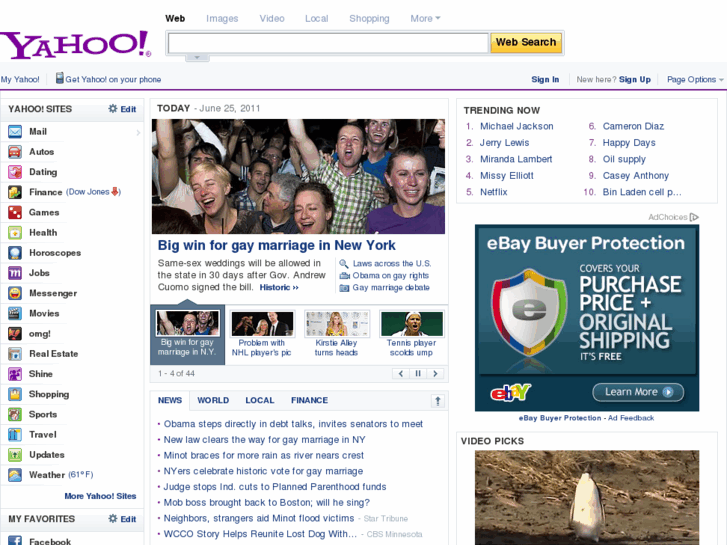
Task: Click the AdChoices icon
Action: pos(694,217)
